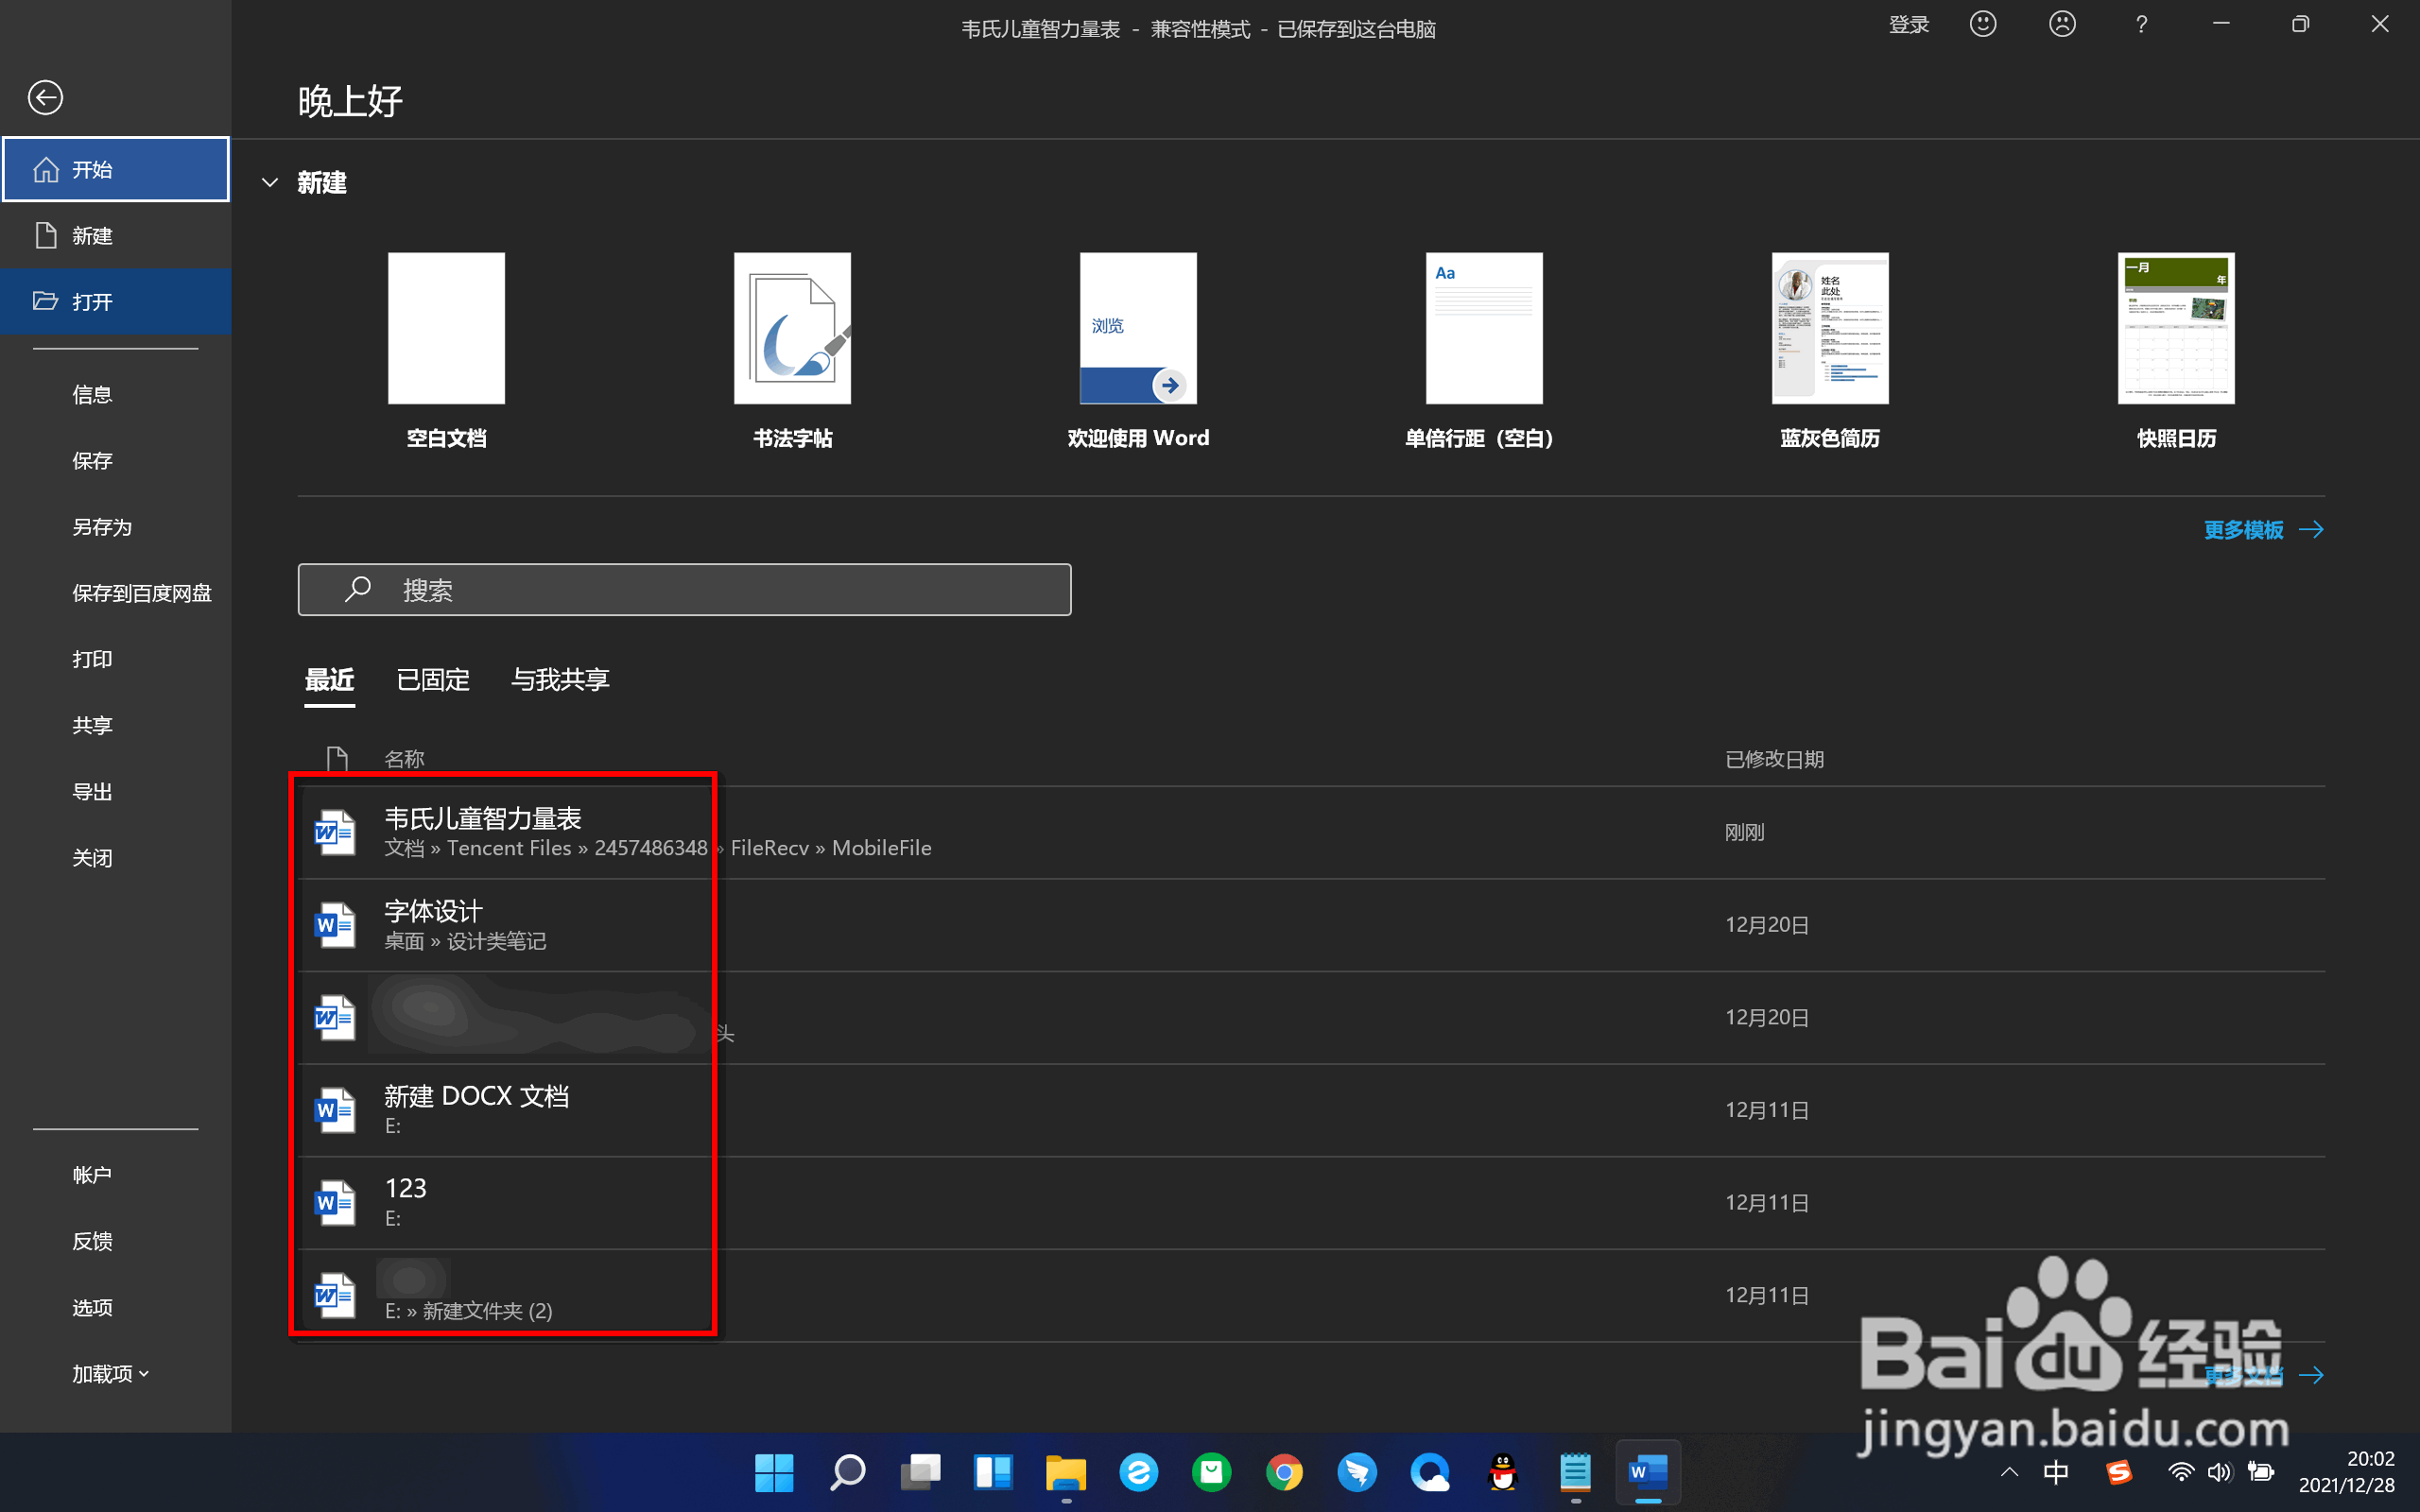
Task: Expand the 加载项 dropdown
Action: pos(110,1373)
